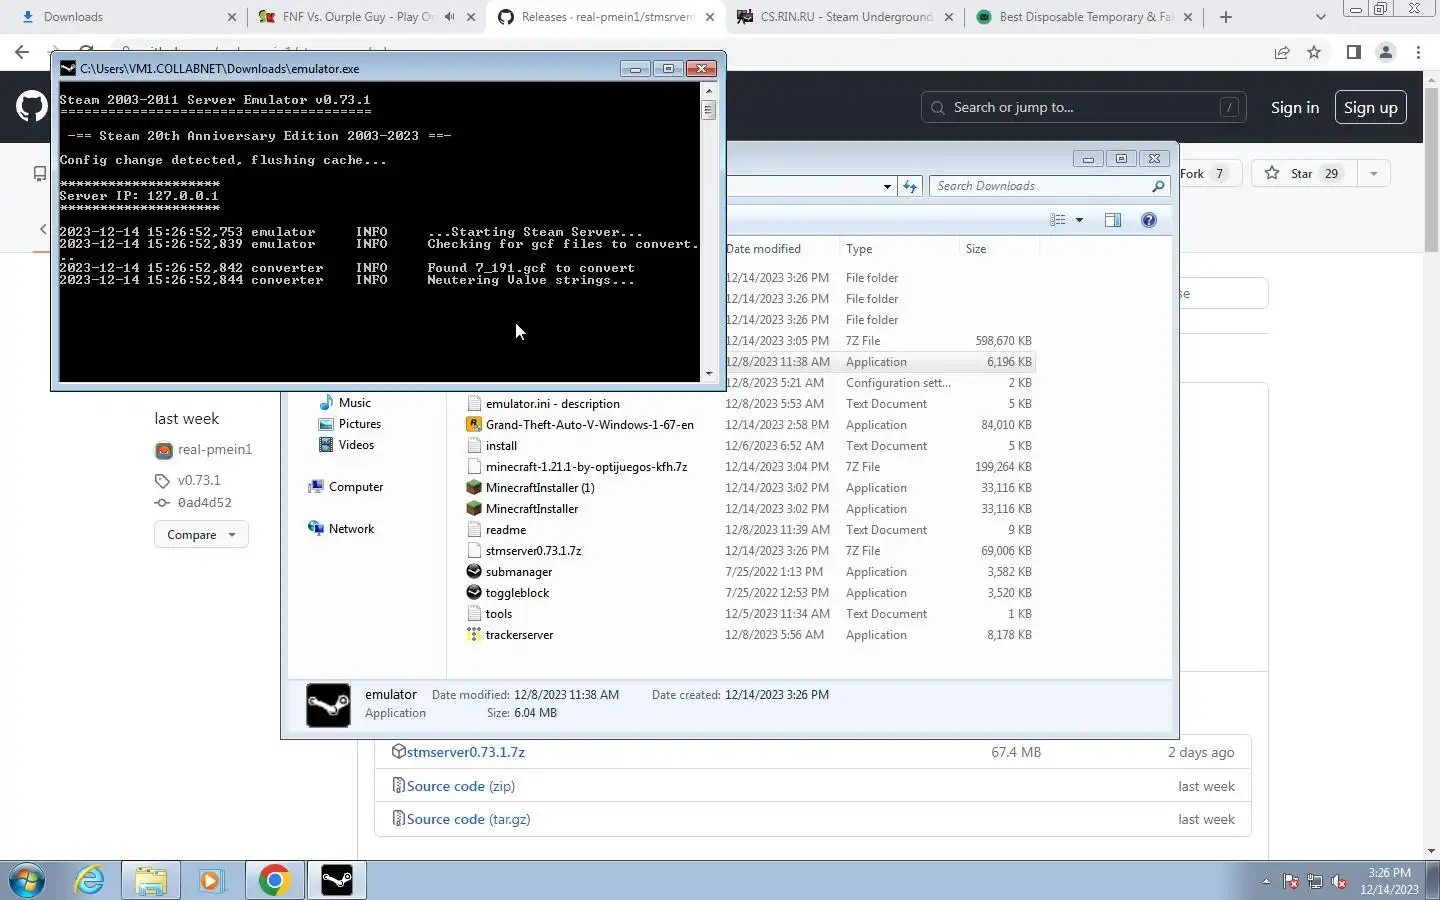1440x900 pixels.
Task: Launch Internet Explorer from the taskbar
Action: coord(90,880)
